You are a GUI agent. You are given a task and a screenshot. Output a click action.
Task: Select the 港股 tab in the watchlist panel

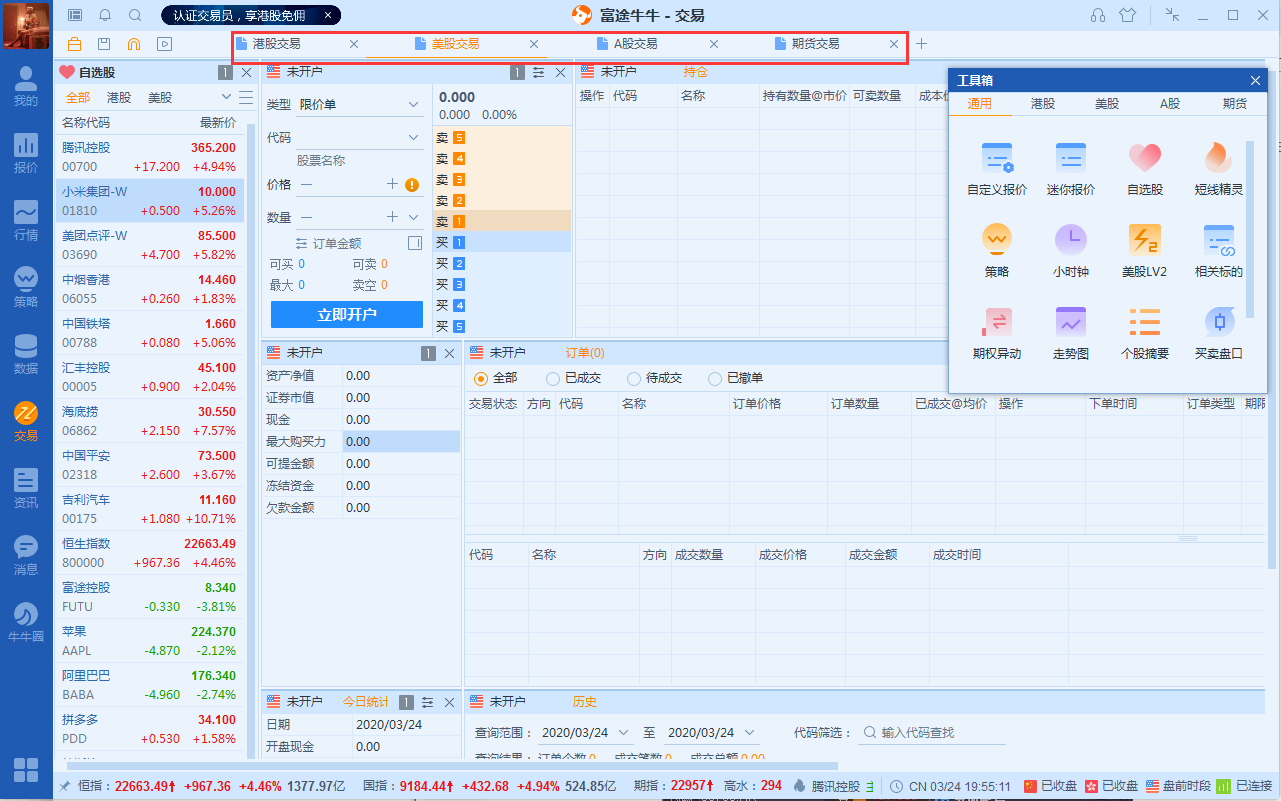119,97
